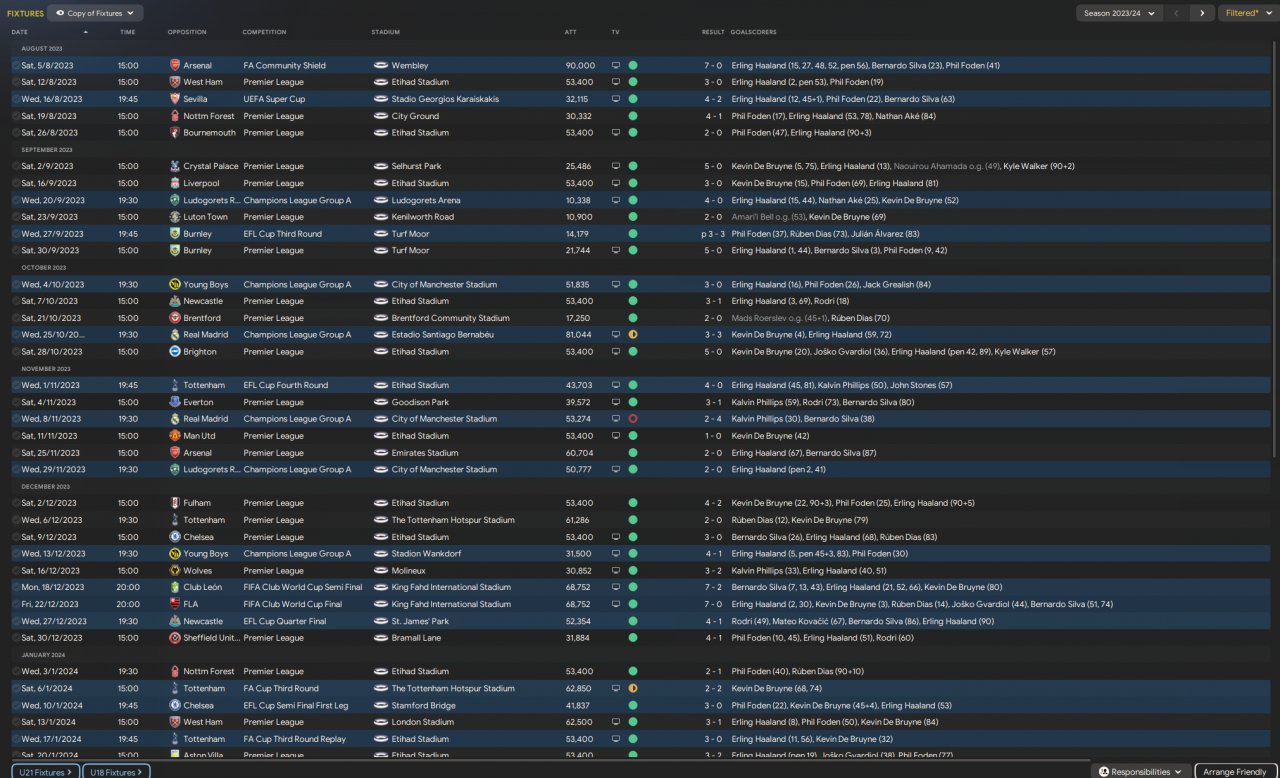1280x778 pixels.
Task: Open the Estadio Santiago Bernabéu stadium link
Action: coord(442,335)
